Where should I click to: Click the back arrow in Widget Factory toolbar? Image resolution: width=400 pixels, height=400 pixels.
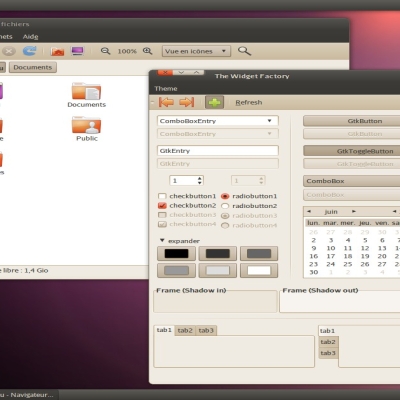(166, 102)
